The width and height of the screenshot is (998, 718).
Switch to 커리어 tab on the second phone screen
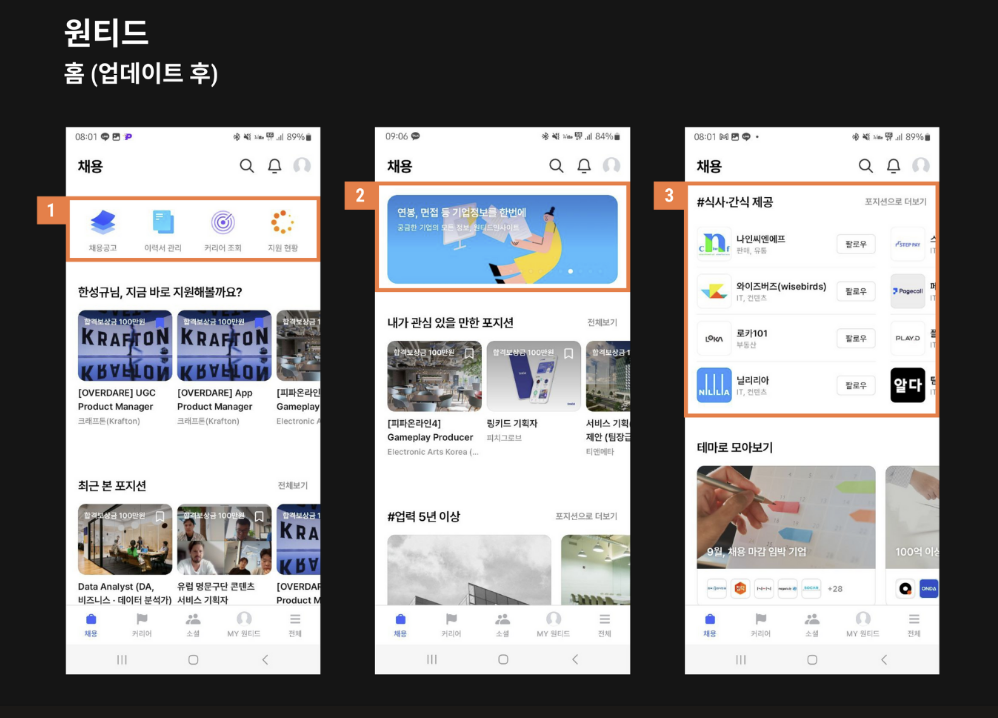pyautogui.click(x=451, y=624)
